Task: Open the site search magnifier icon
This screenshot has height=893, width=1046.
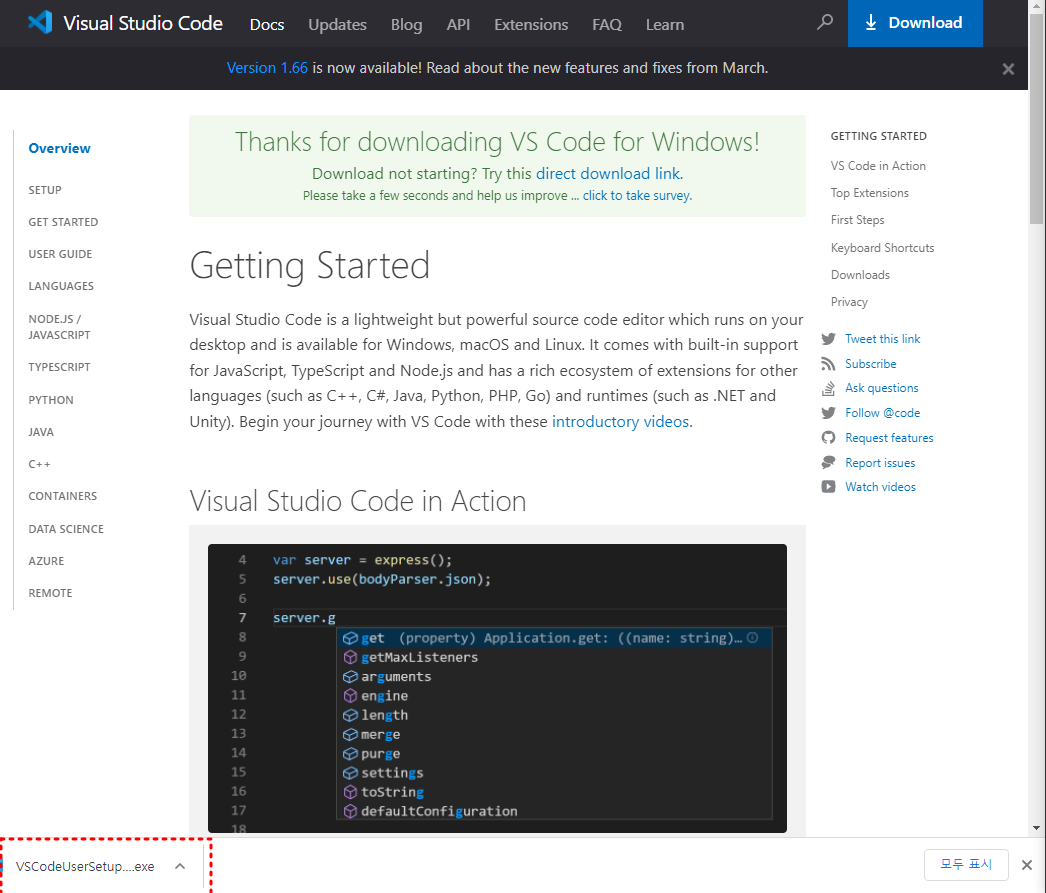Action: pyautogui.click(x=825, y=23)
